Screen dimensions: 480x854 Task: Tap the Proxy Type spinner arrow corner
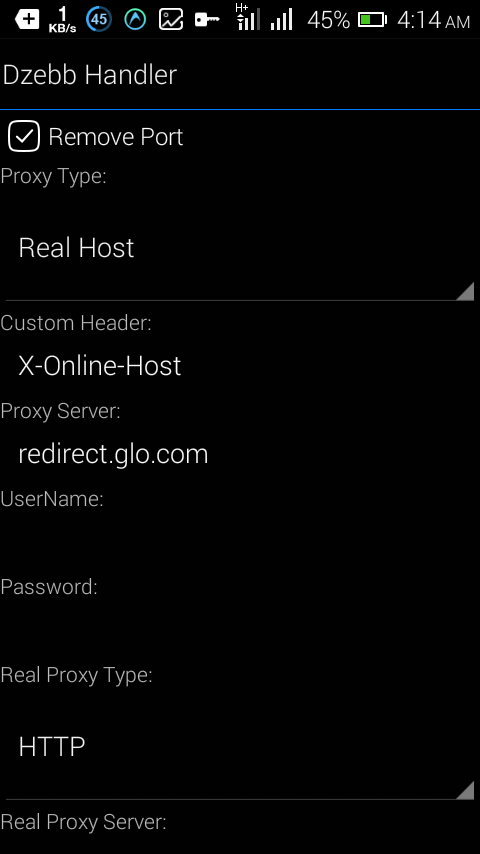click(465, 291)
